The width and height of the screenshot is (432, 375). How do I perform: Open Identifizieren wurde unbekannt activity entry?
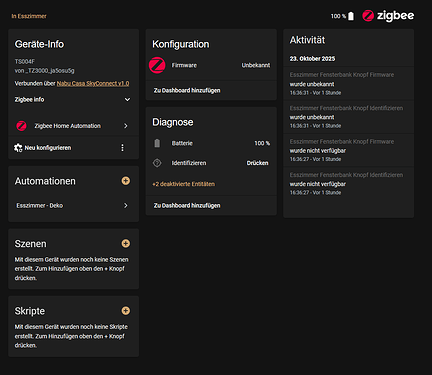tap(349, 117)
